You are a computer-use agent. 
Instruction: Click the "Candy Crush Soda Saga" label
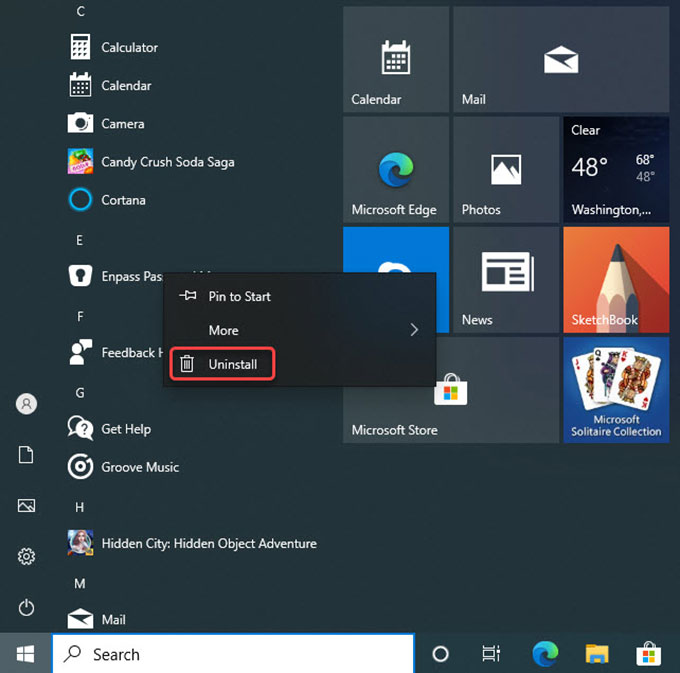(x=168, y=162)
